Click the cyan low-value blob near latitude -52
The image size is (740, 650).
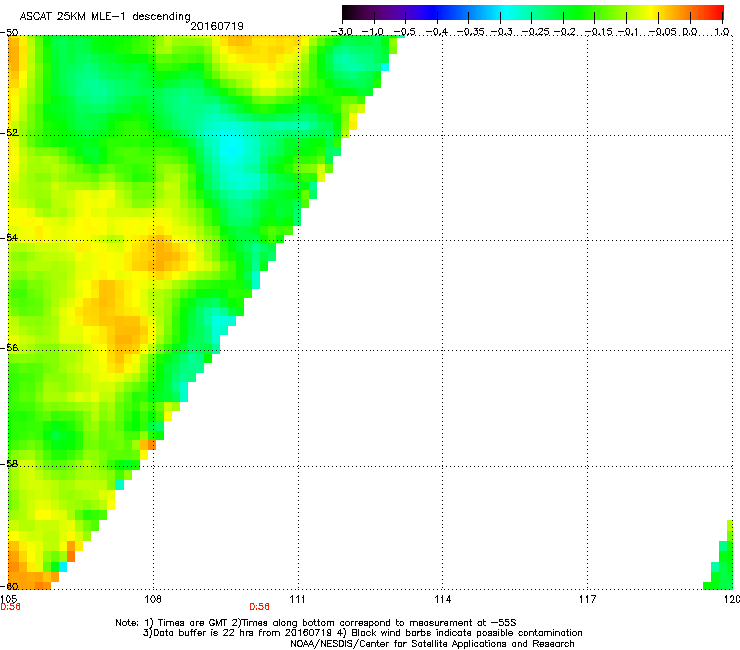click(234, 149)
